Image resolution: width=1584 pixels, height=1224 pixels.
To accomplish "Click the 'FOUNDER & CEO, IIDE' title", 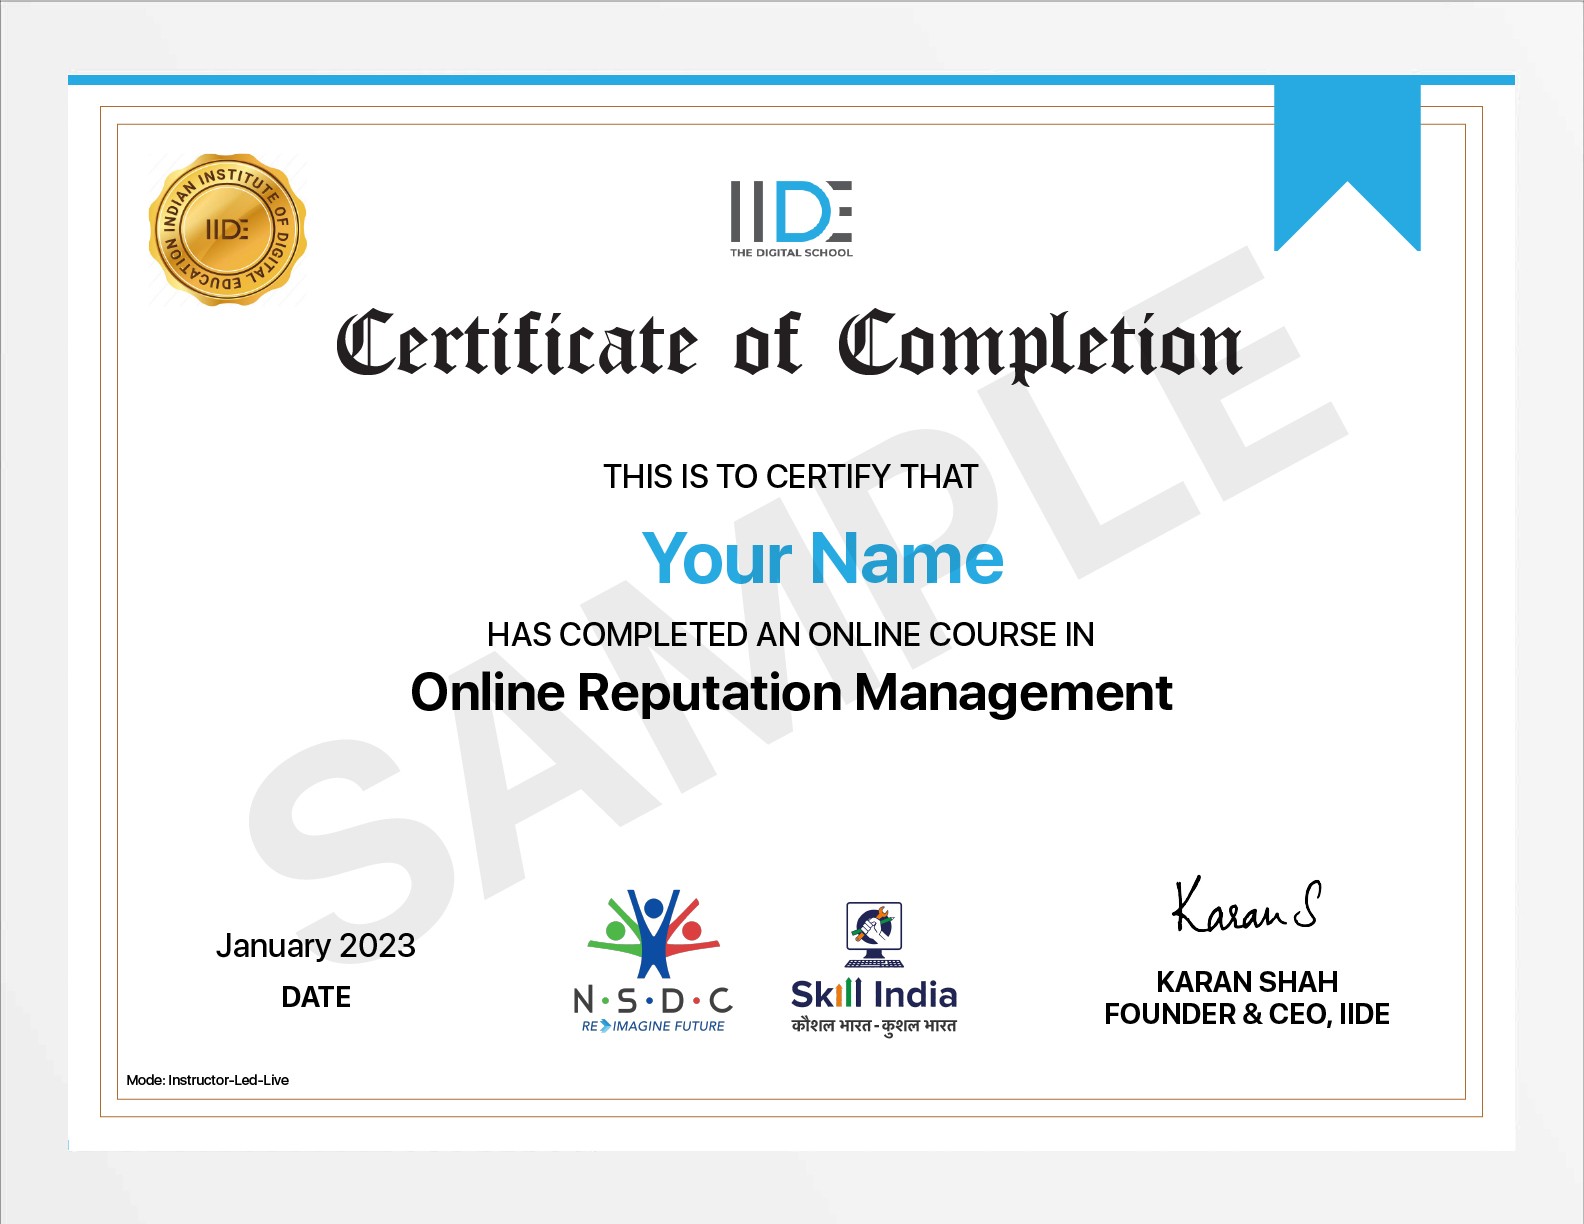I will 1247,1014.
